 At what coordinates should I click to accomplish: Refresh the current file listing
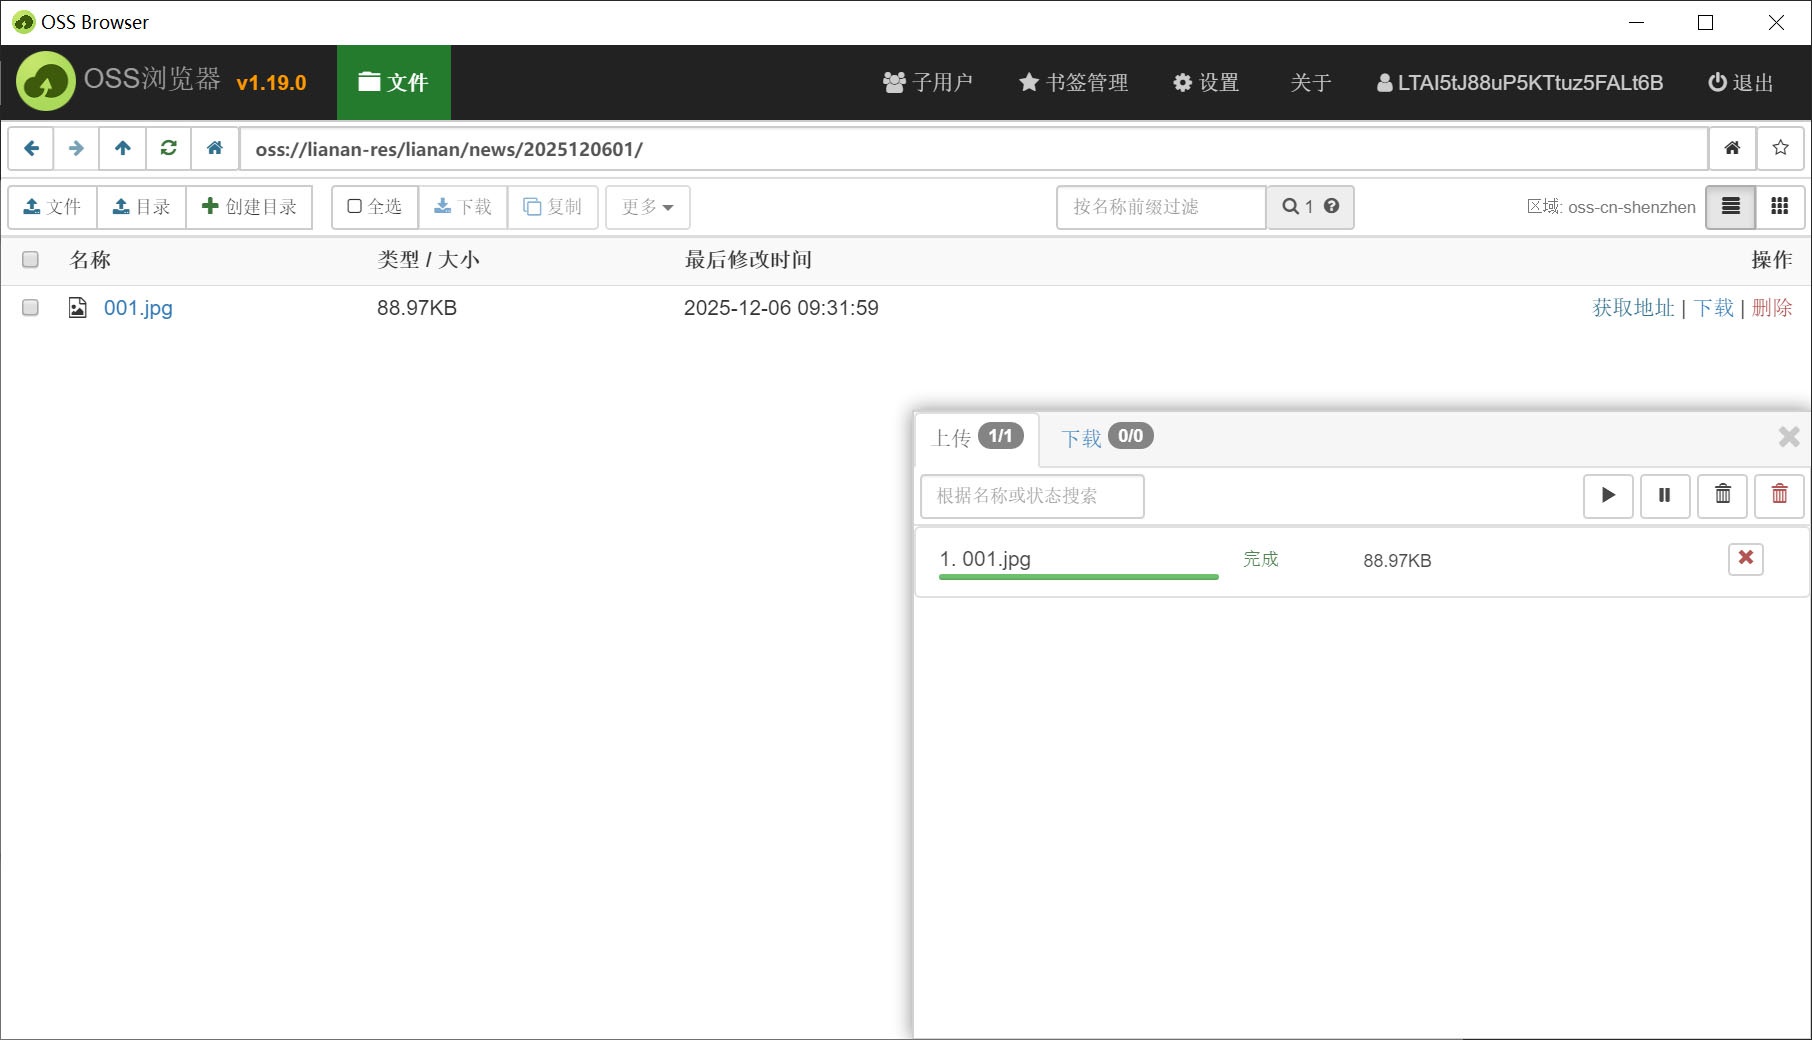[x=168, y=149]
